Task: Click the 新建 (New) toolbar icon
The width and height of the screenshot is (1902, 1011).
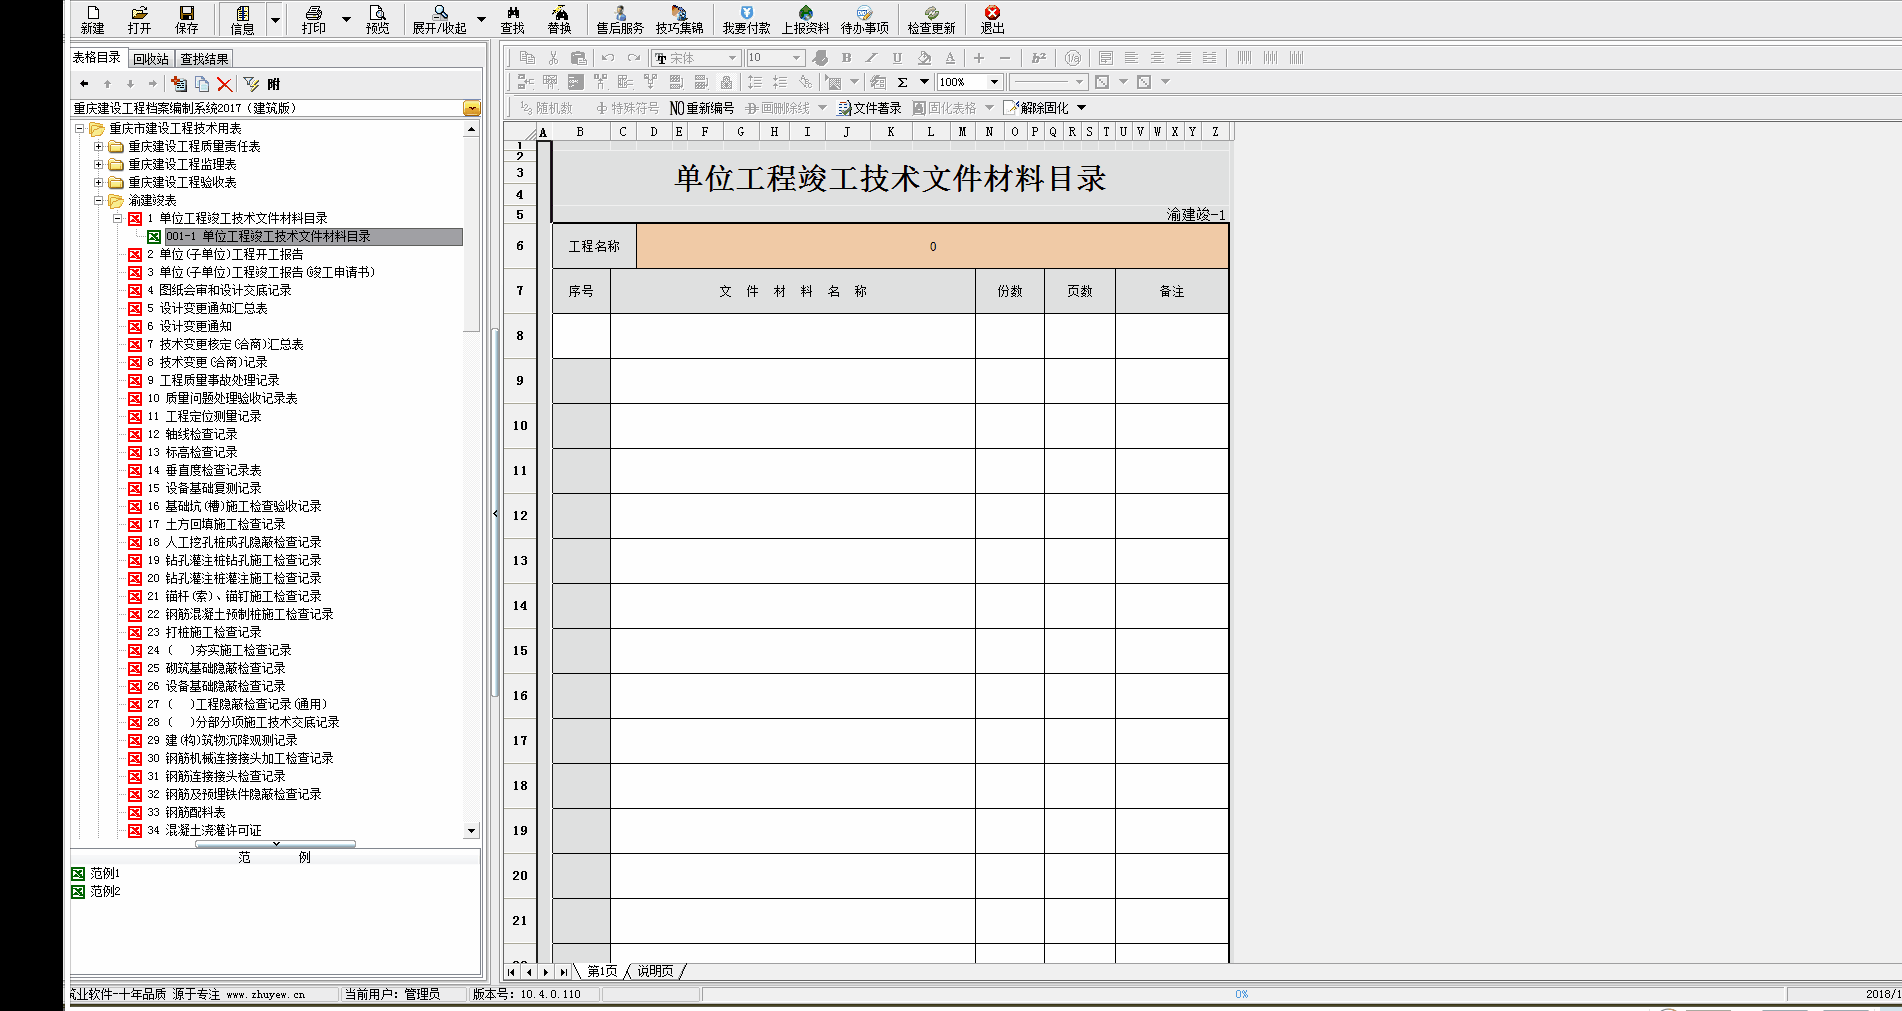Action: [92, 18]
